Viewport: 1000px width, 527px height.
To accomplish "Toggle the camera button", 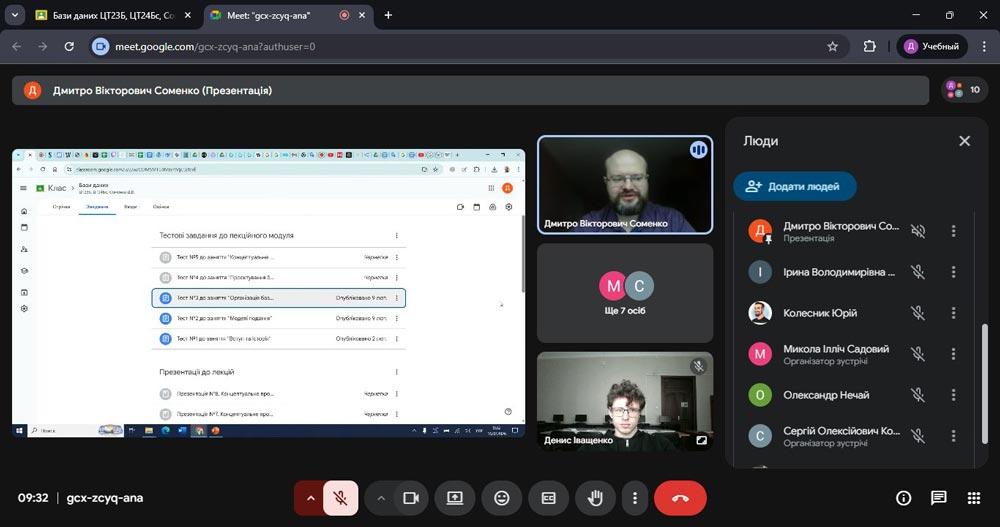I will pos(410,498).
